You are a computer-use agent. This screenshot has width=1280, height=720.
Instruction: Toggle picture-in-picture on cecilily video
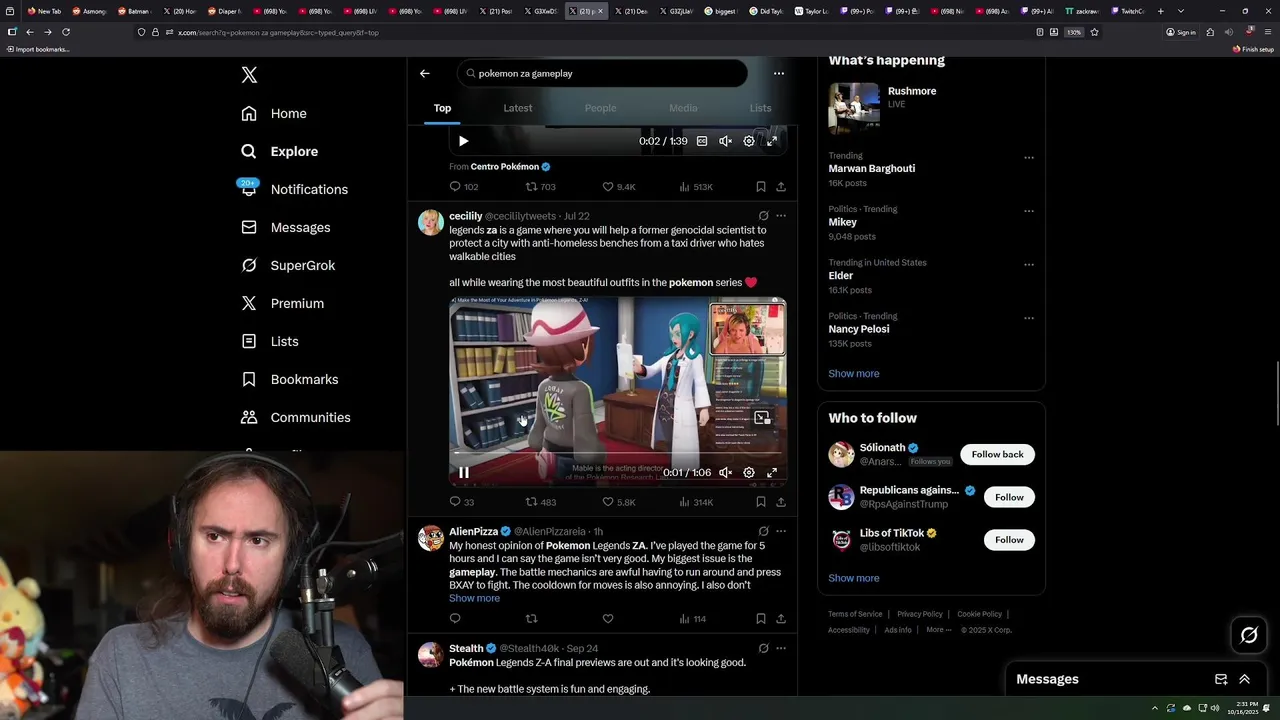point(763,418)
